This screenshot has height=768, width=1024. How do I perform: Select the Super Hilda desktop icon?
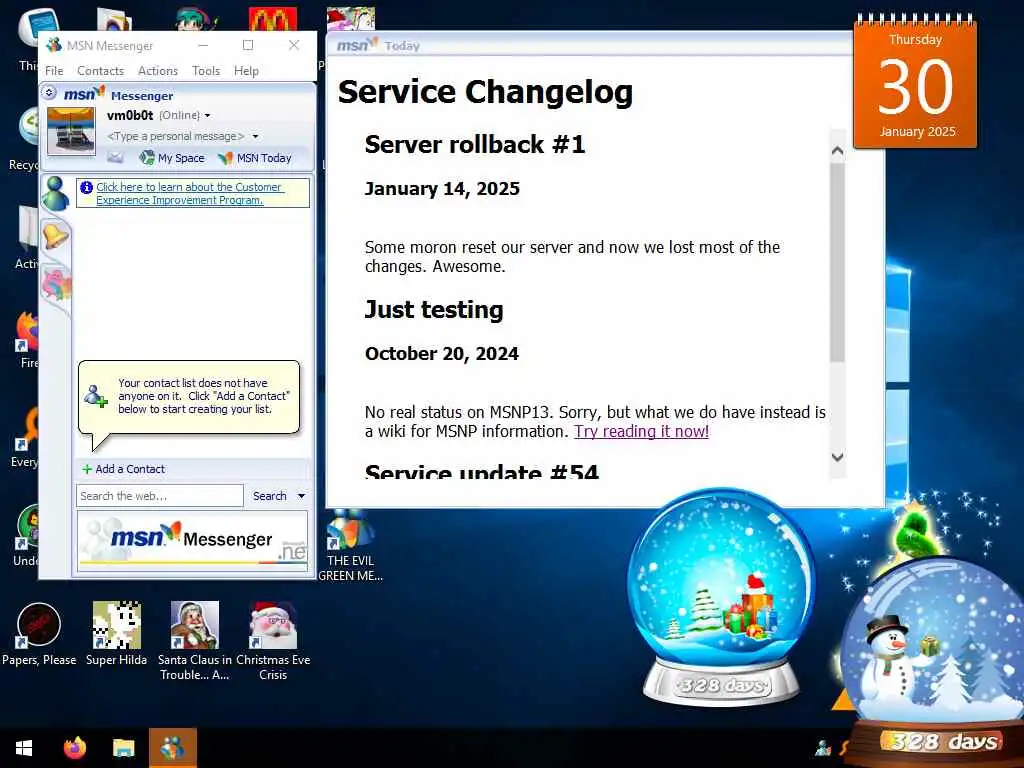[x=116, y=633]
